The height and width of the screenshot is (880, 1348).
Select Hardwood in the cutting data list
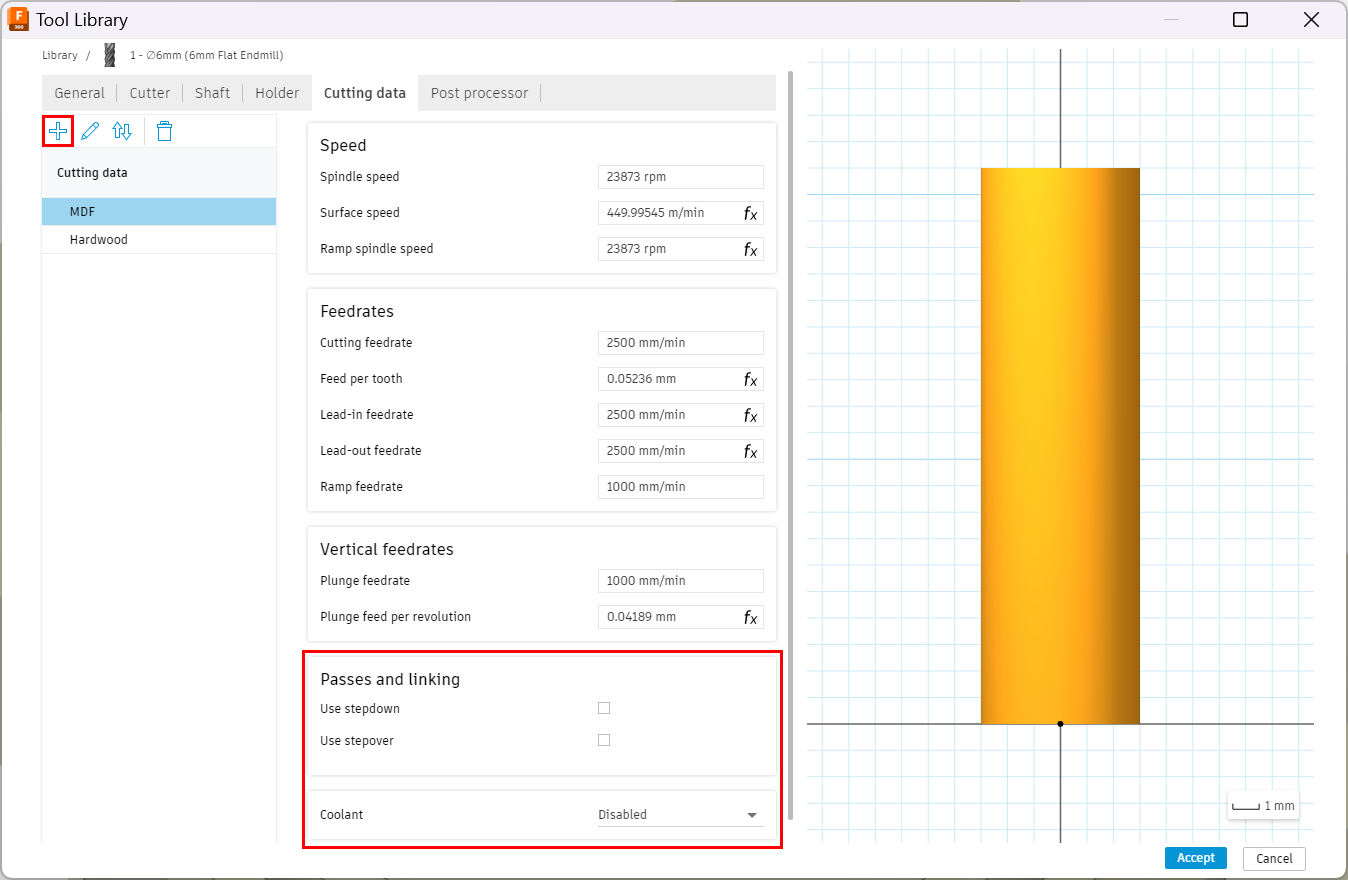pos(99,240)
